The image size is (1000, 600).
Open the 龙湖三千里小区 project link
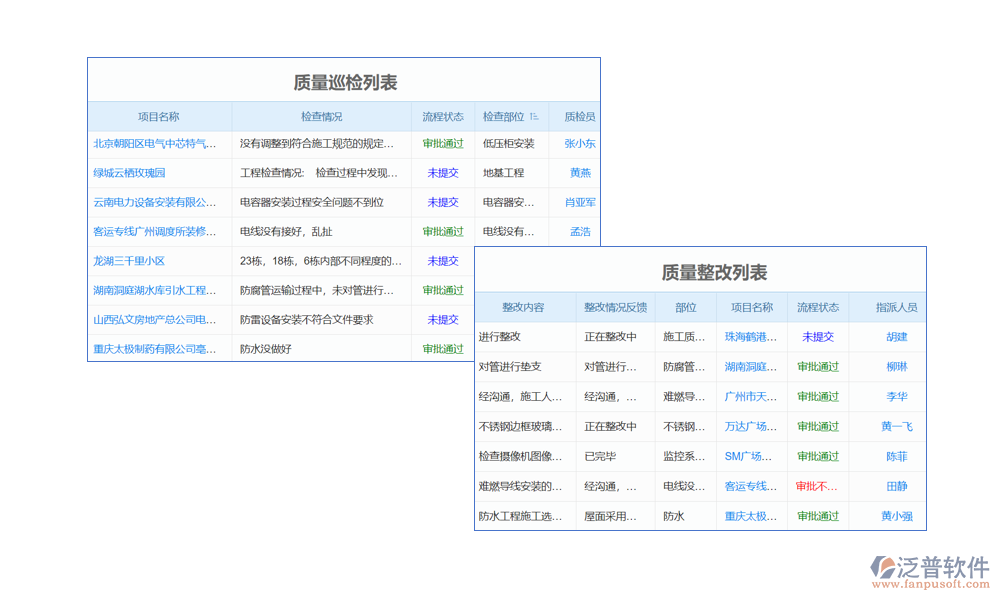click(x=128, y=261)
